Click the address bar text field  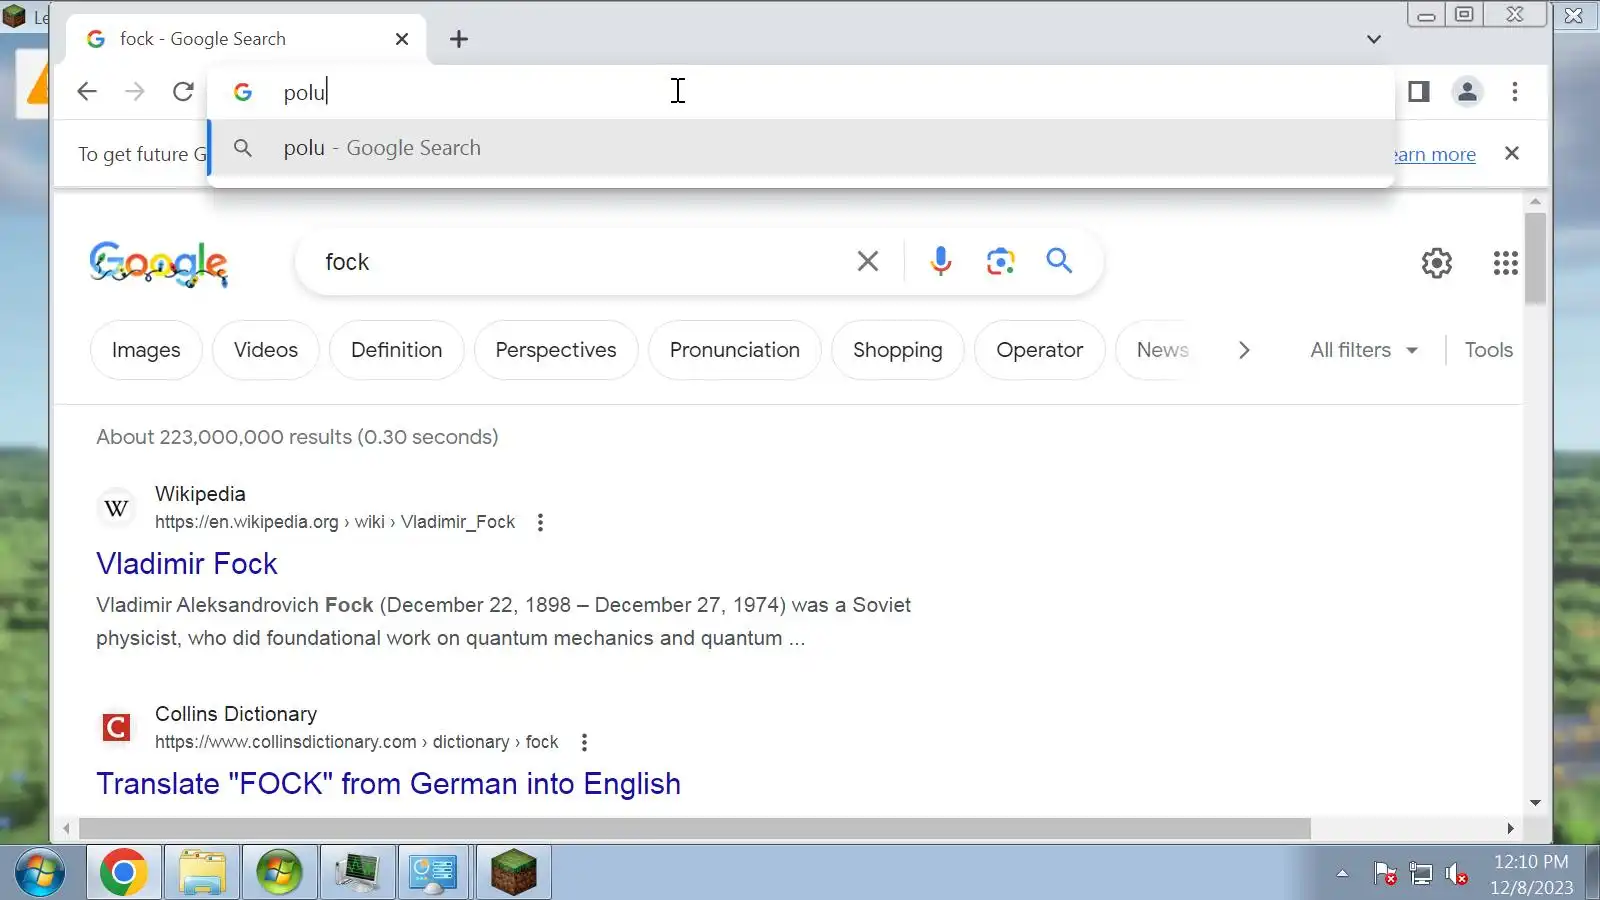(x=800, y=92)
